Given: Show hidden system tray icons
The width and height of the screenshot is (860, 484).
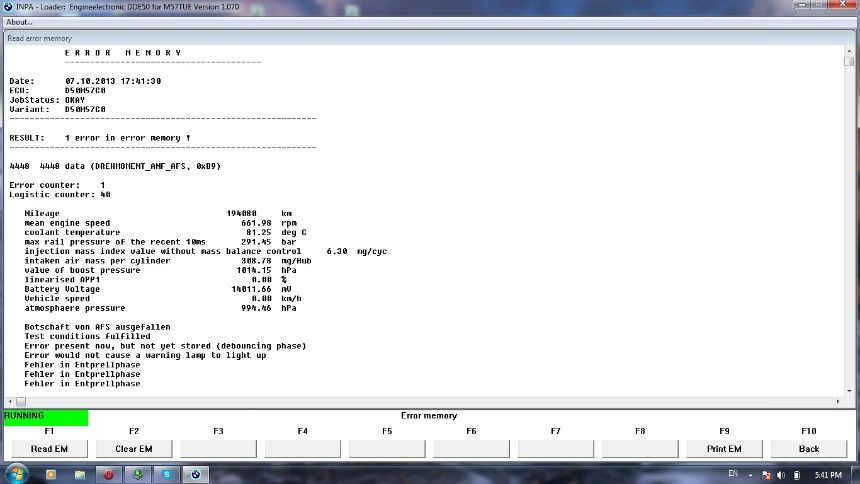Looking at the screenshot, I should (750, 474).
